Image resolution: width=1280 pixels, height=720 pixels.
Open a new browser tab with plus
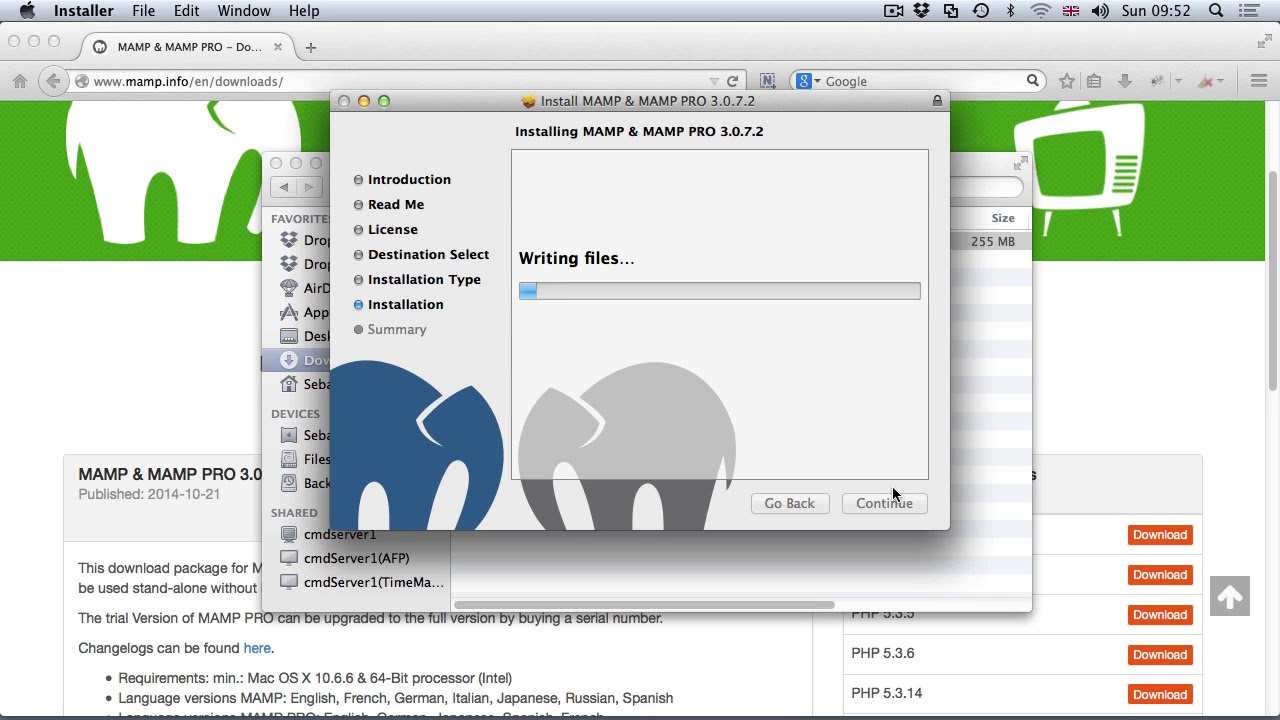click(310, 47)
